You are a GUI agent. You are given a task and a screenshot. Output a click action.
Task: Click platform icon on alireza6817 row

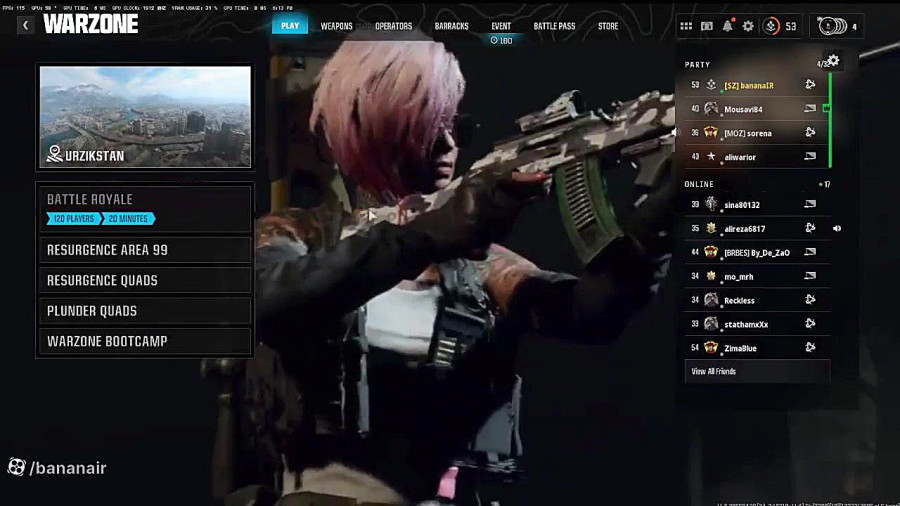(x=810, y=228)
